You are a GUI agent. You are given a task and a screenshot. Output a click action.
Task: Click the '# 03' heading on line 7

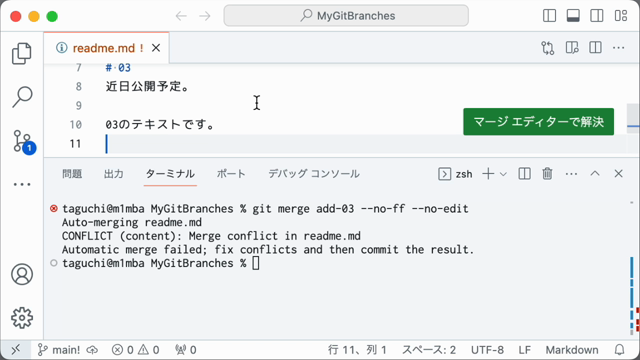coord(118,68)
